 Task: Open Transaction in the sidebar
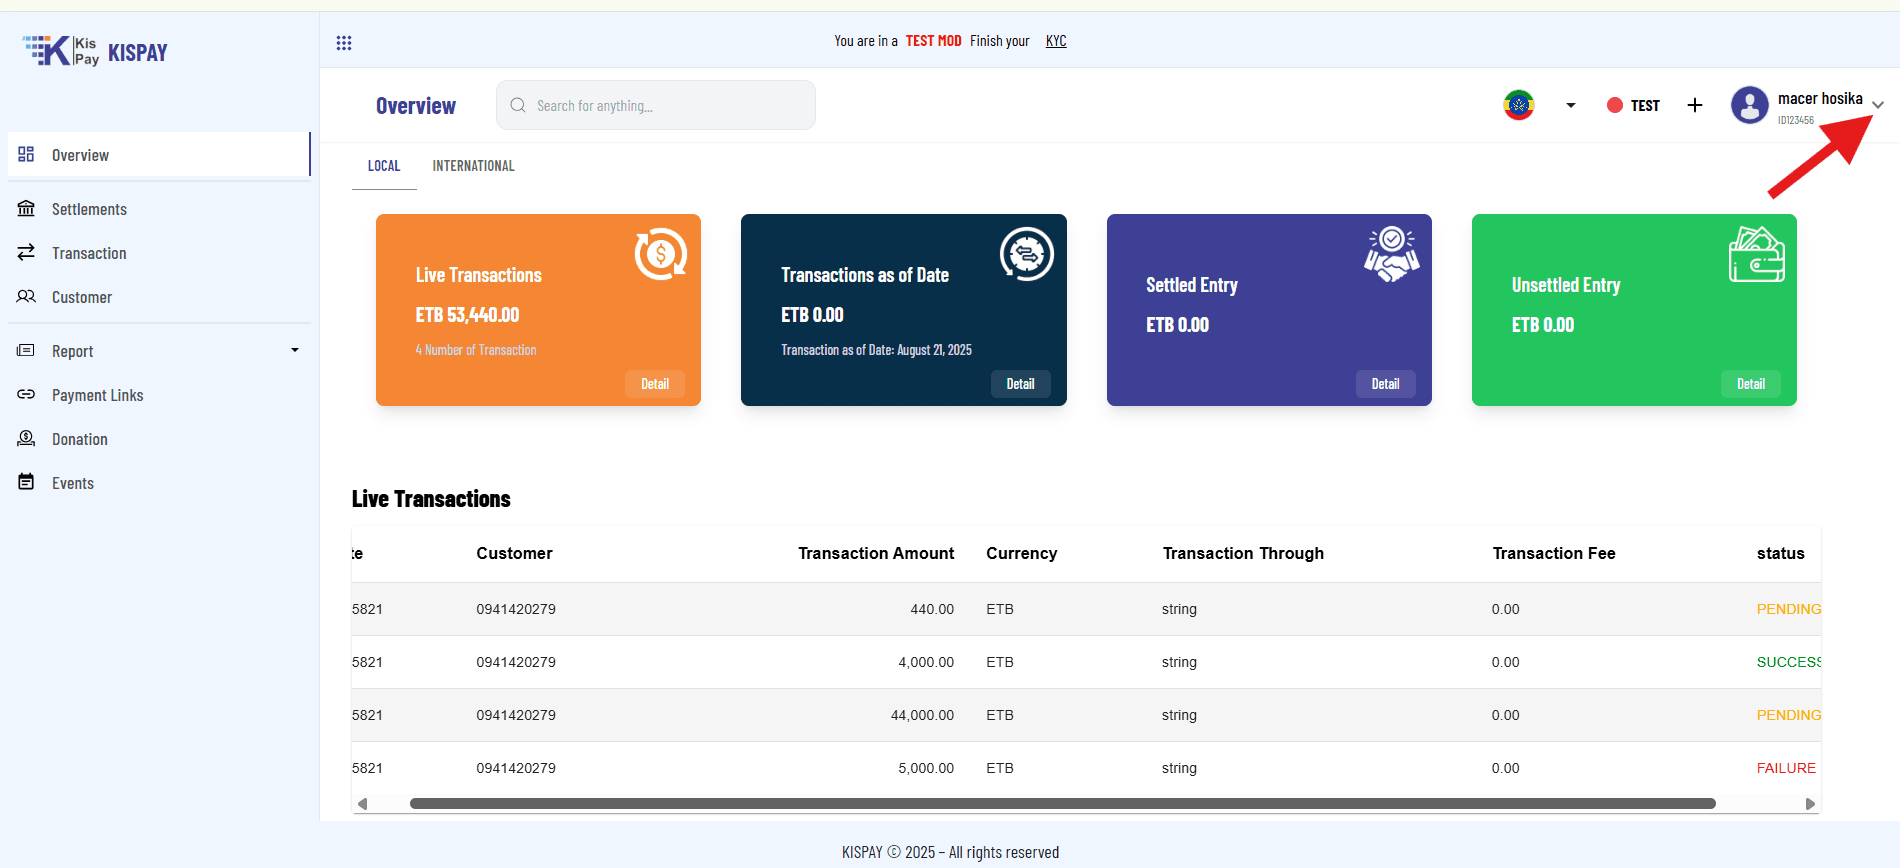[x=160, y=253]
